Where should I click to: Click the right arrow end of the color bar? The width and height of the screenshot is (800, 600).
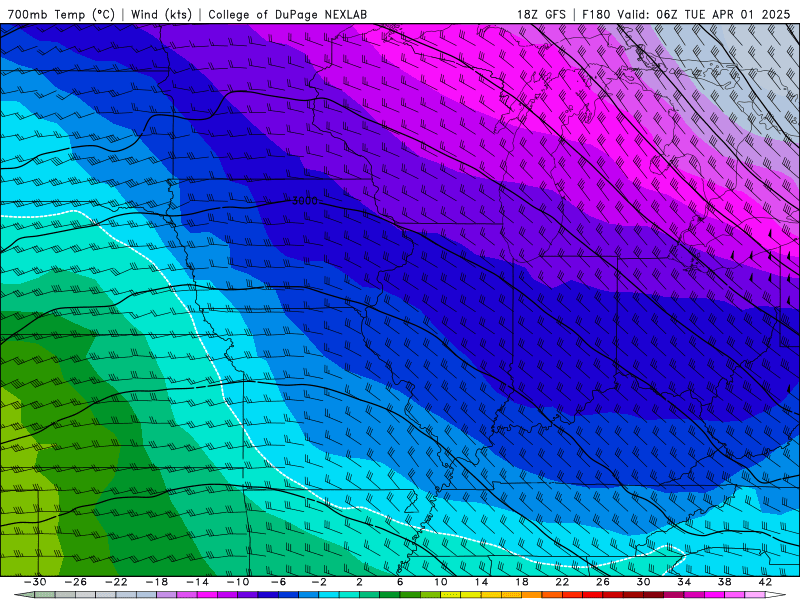(776, 595)
